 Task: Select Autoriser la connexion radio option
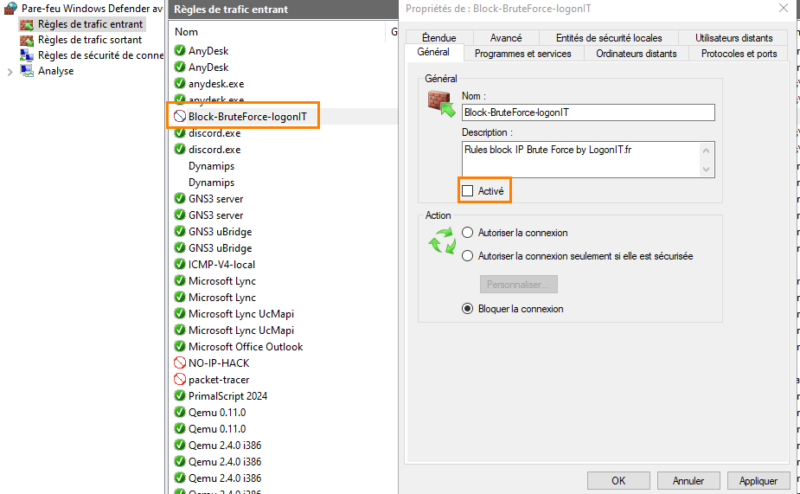(x=468, y=232)
